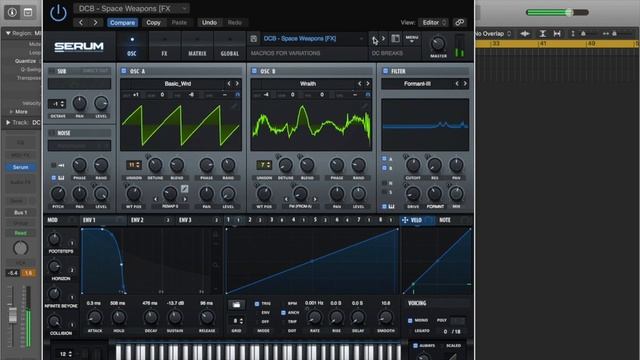Image resolution: width=640 pixels, height=360 pixels.
Task: Select next filter type arrow
Action: point(465,84)
